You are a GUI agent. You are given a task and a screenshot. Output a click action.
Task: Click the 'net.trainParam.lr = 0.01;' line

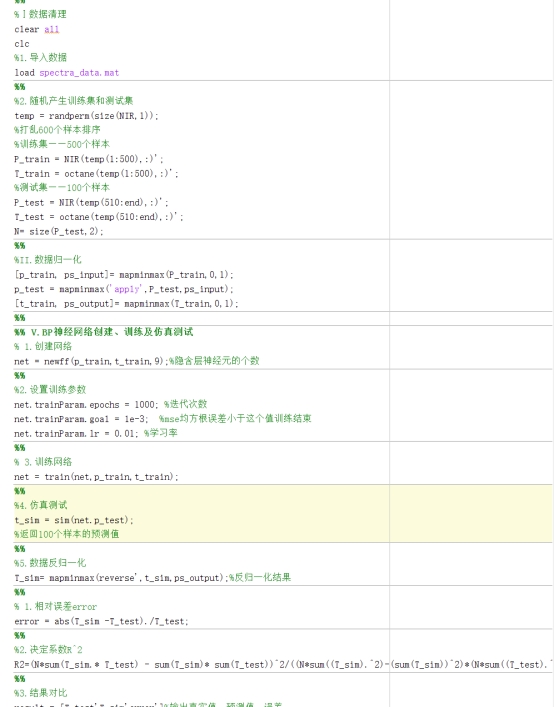[x=96, y=433]
